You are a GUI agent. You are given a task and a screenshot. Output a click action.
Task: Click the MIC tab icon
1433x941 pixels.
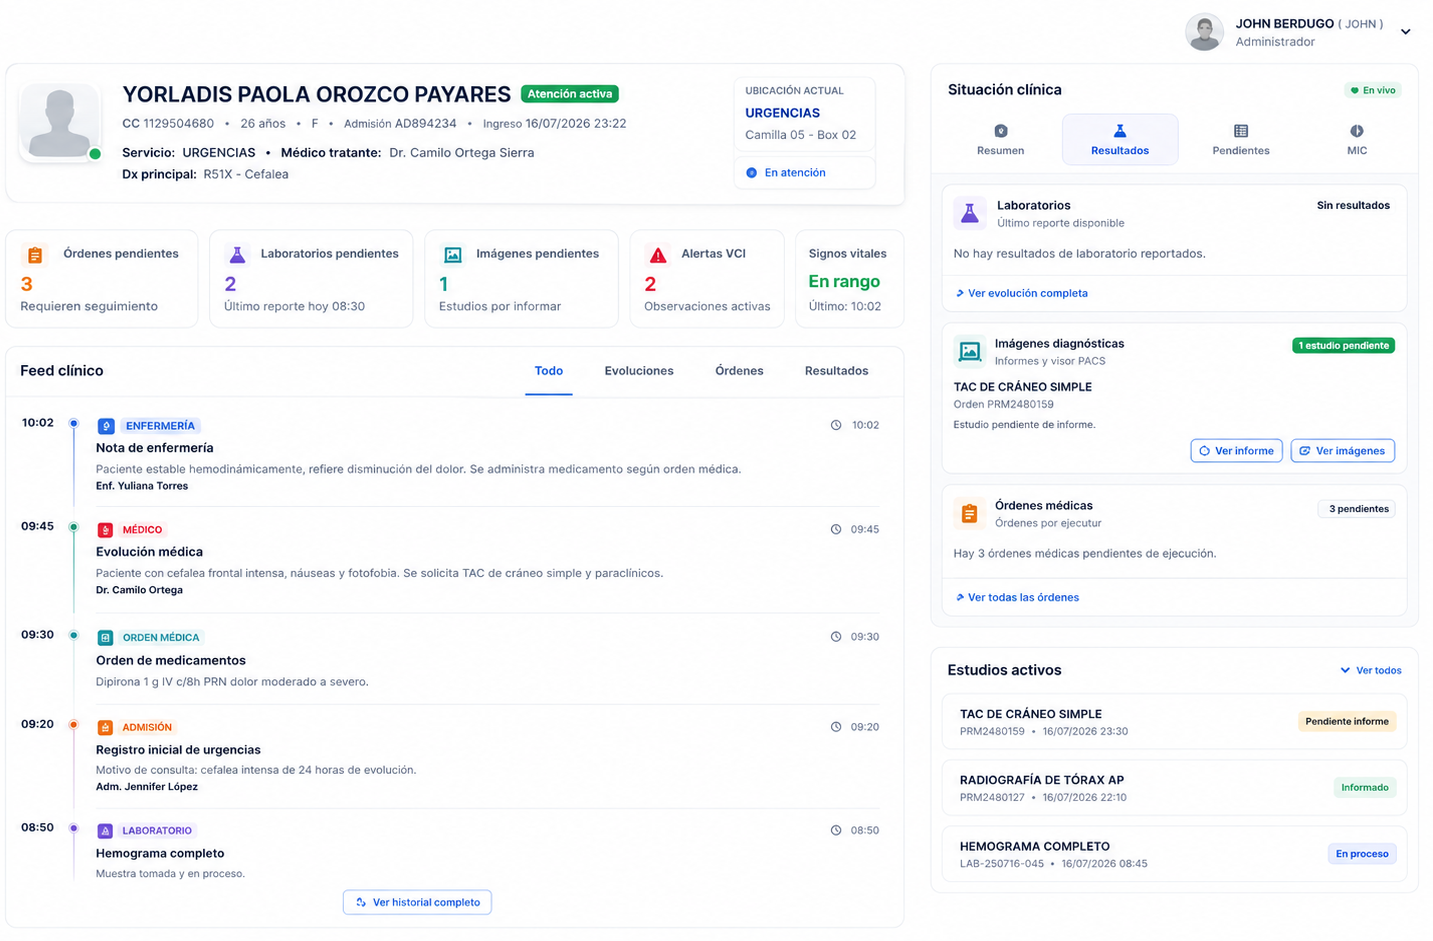click(x=1357, y=131)
